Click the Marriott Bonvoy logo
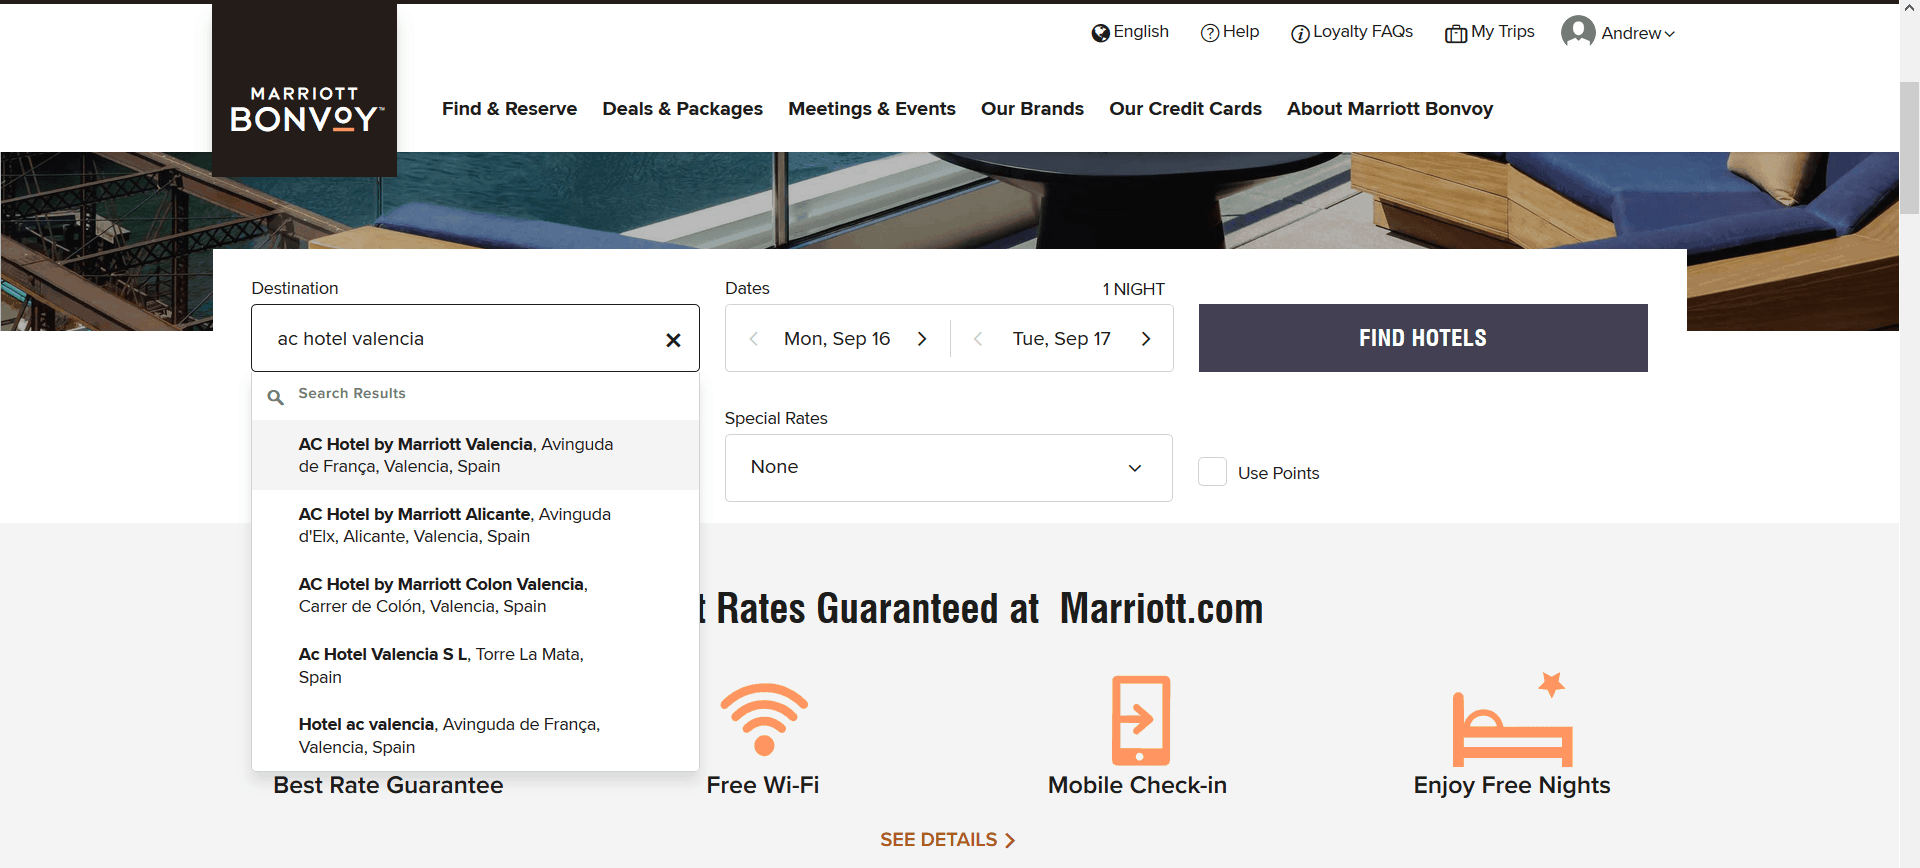The width and height of the screenshot is (1920, 868). click(x=304, y=90)
